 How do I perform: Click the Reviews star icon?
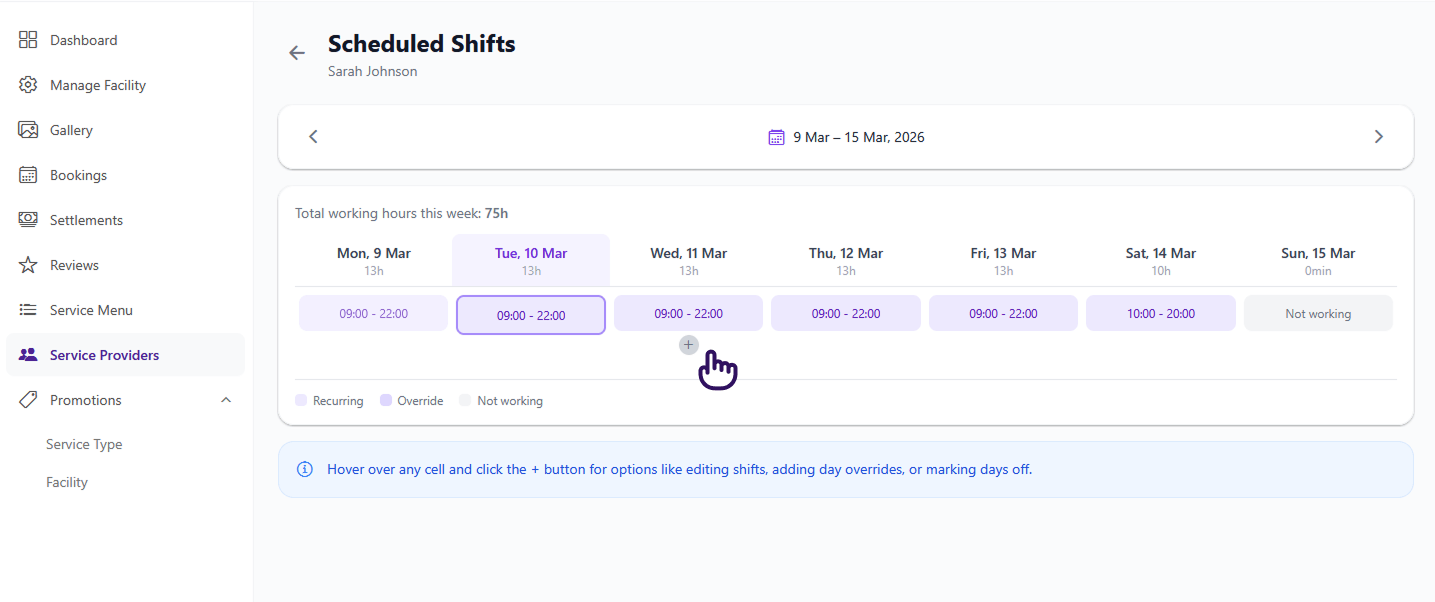(x=28, y=265)
